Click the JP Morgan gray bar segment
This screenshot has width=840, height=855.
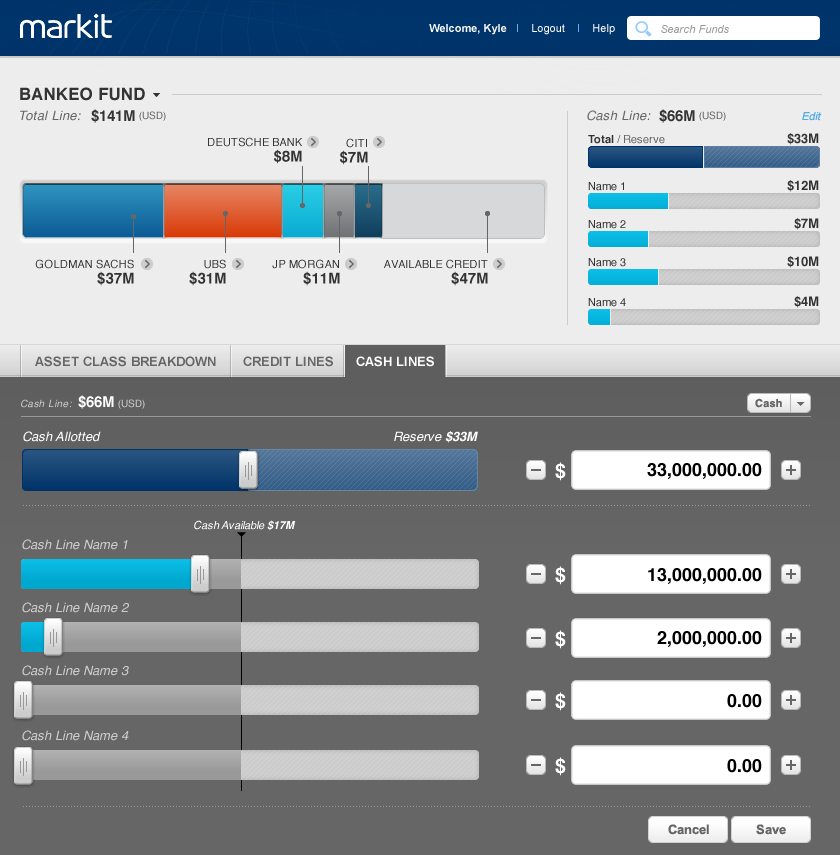tap(339, 210)
